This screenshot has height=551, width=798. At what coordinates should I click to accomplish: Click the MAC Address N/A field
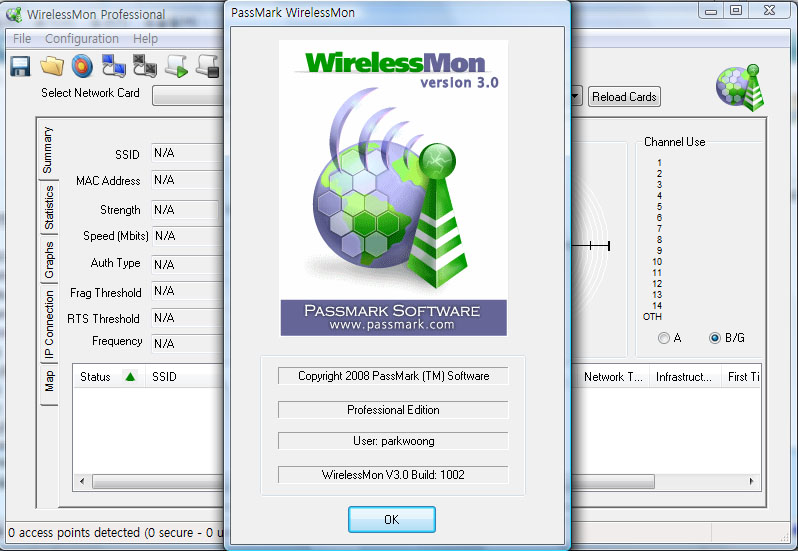point(187,180)
